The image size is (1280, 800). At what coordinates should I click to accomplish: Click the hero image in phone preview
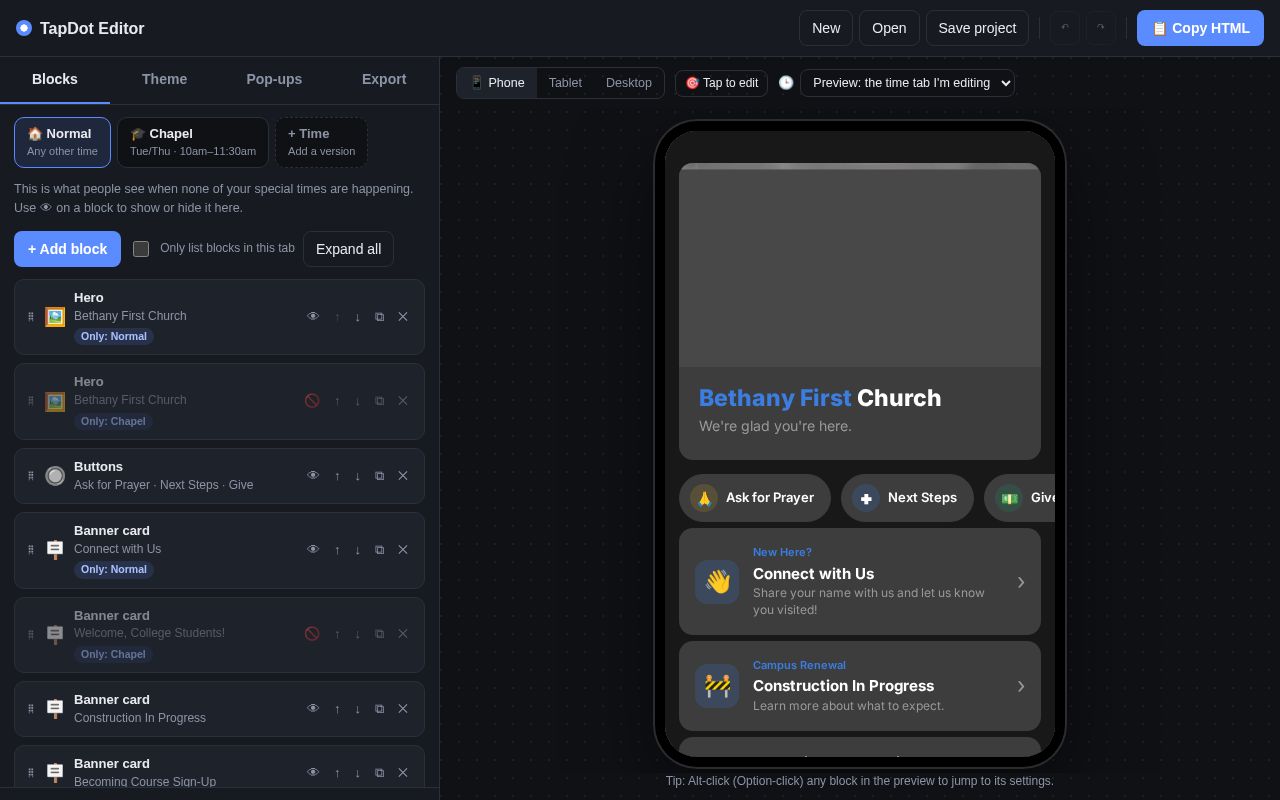(x=860, y=265)
